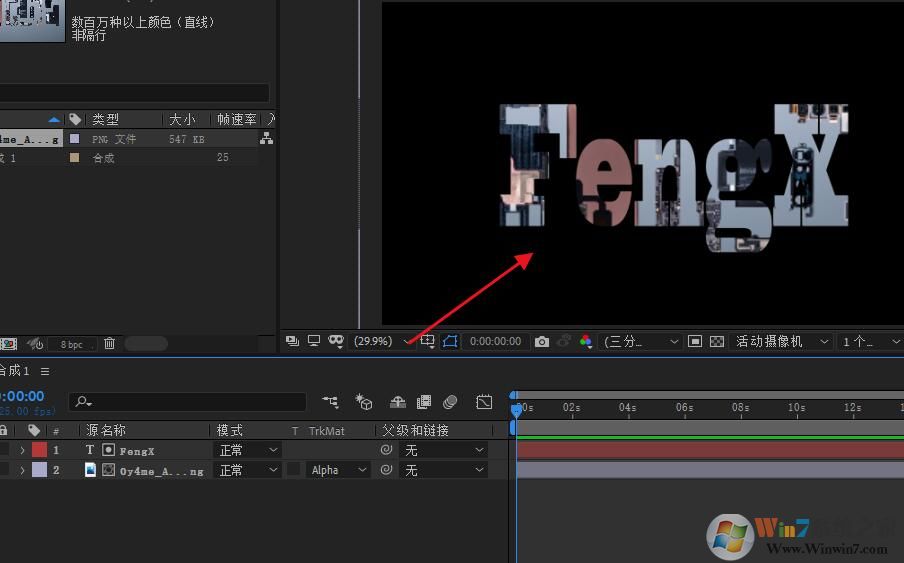Open the Alpha track matte dropdown
This screenshot has width=904, height=563.
339,470
